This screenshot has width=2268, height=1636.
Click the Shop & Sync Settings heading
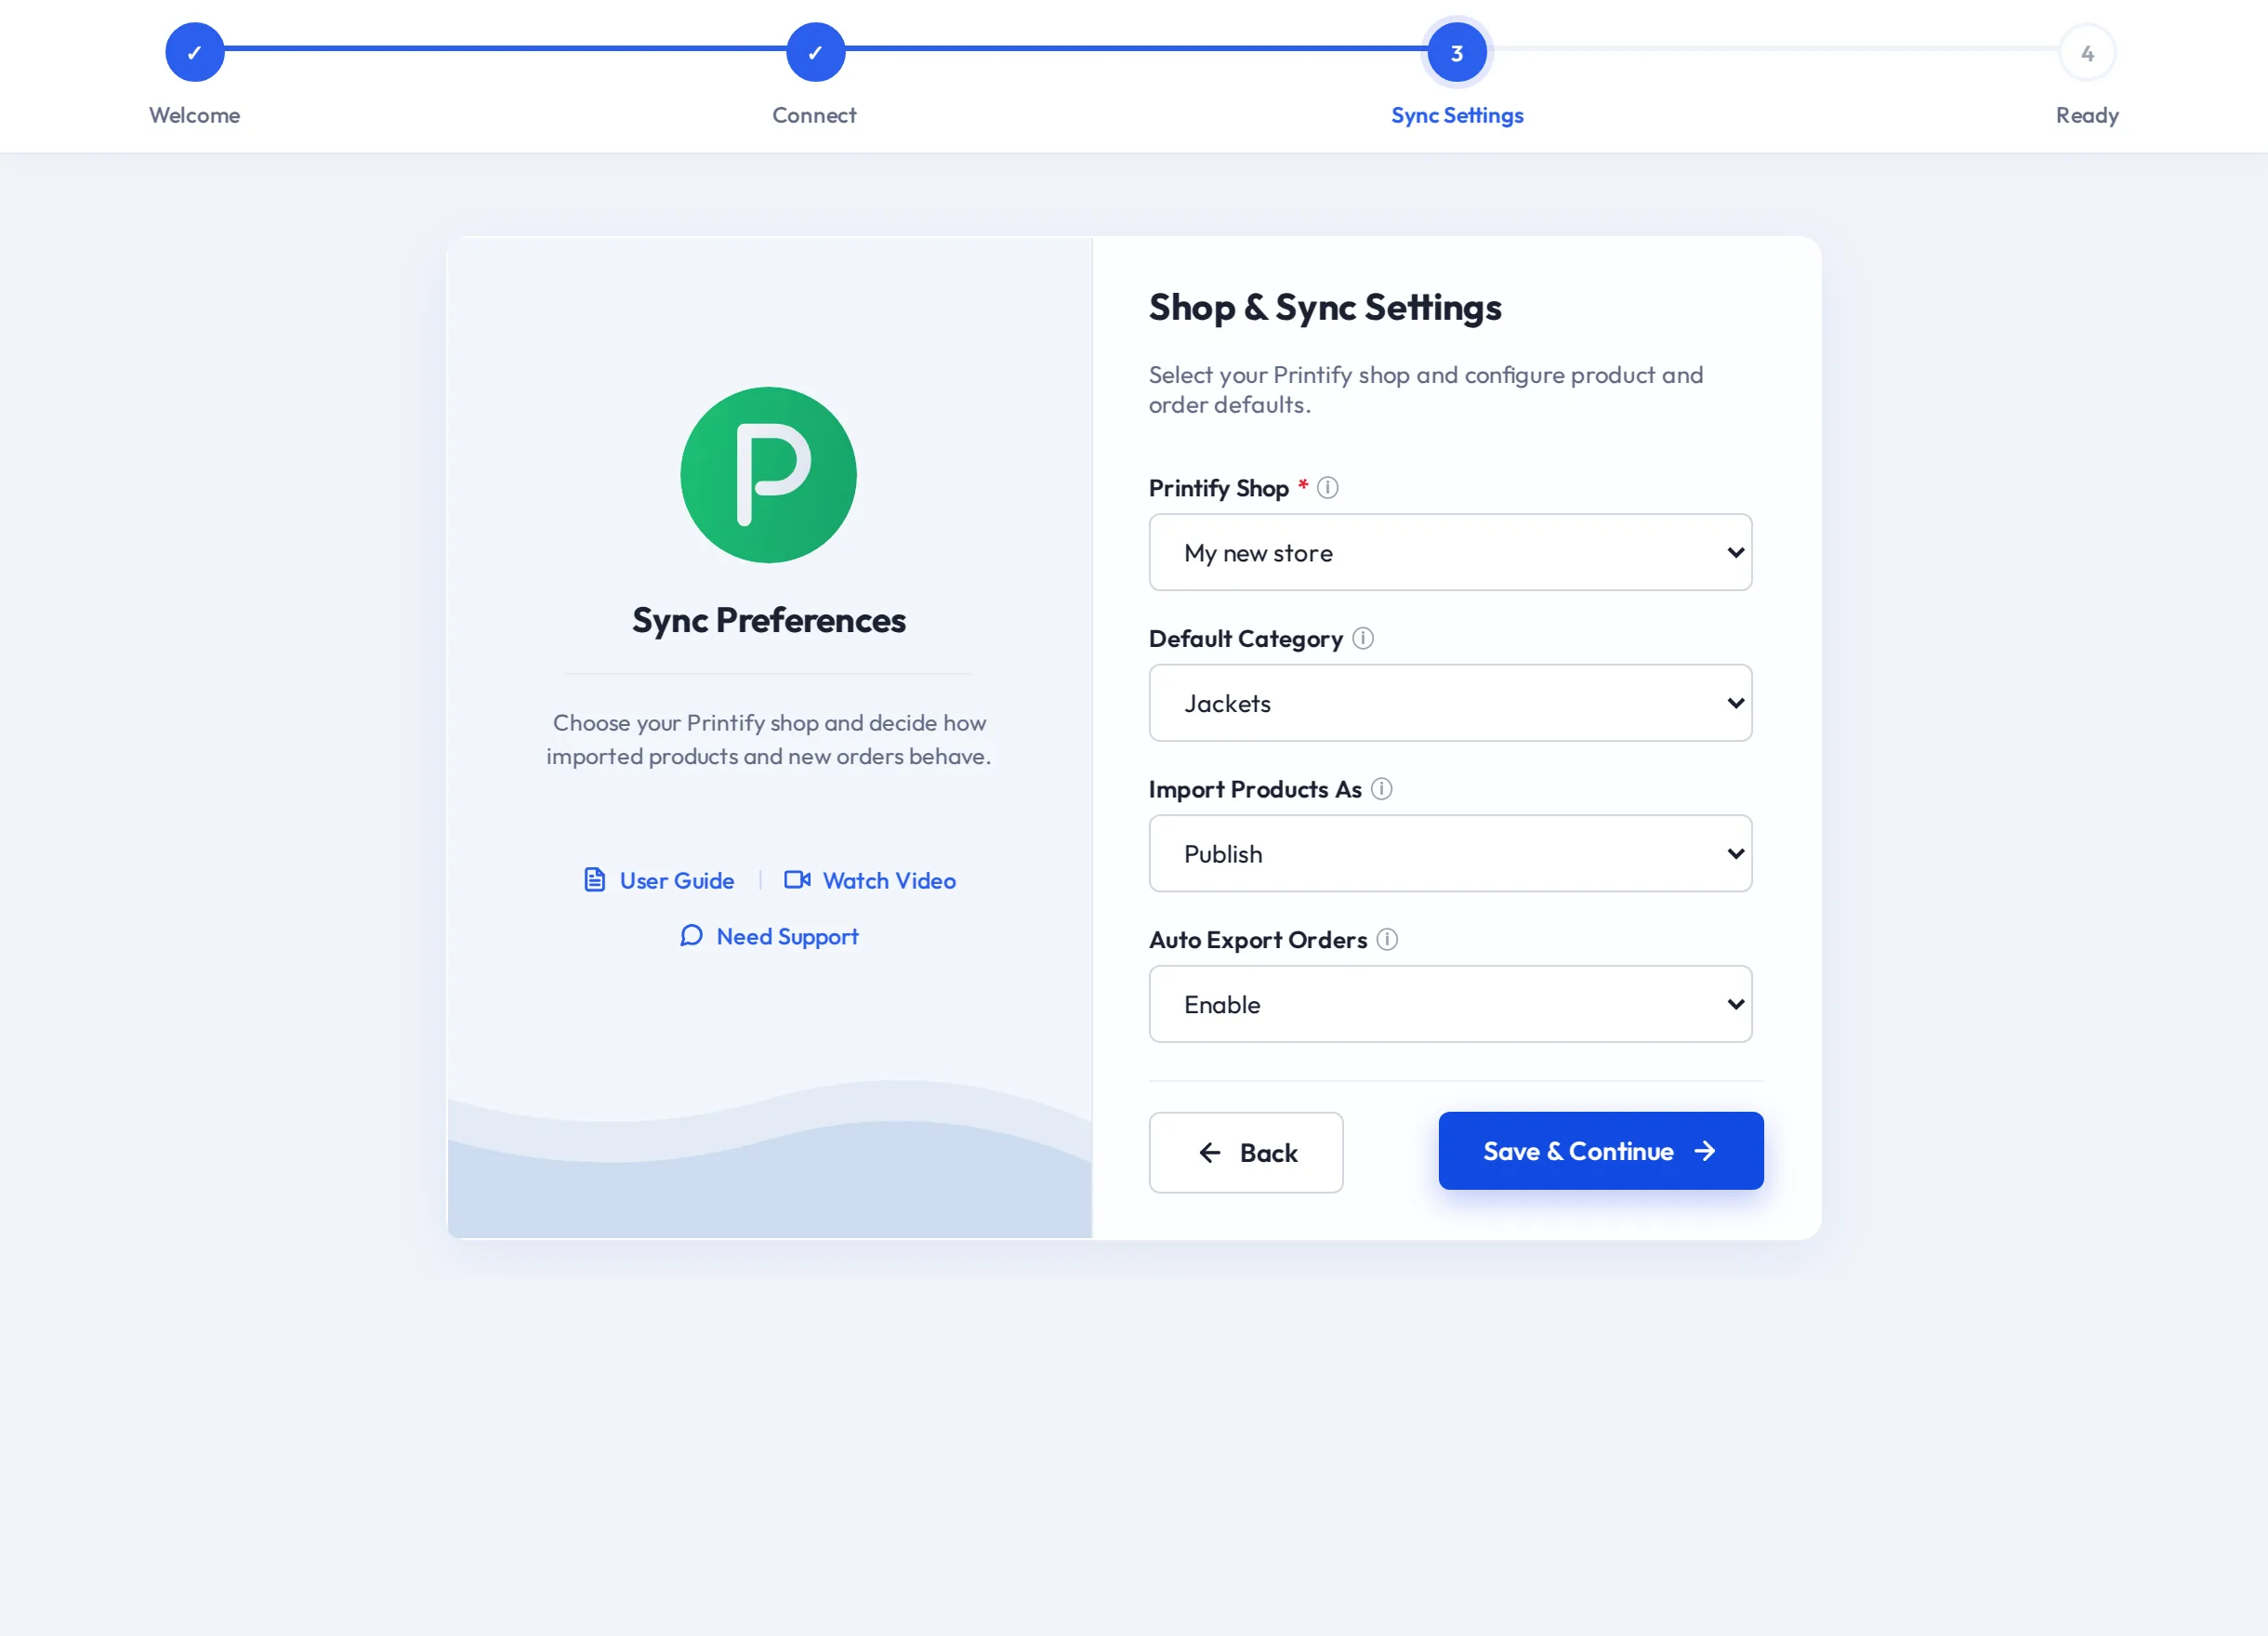click(1325, 308)
